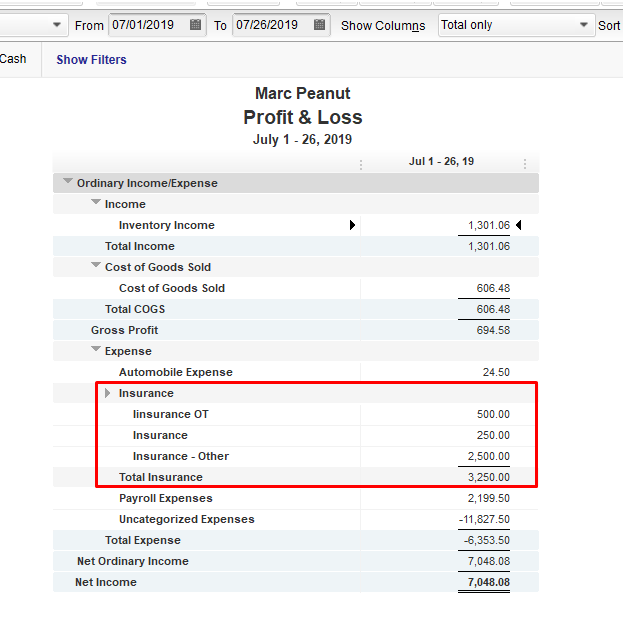Click the 250.00 Insurance sub-account amount
This screenshot has width=623, height=636.
click(x=493, y=435)
